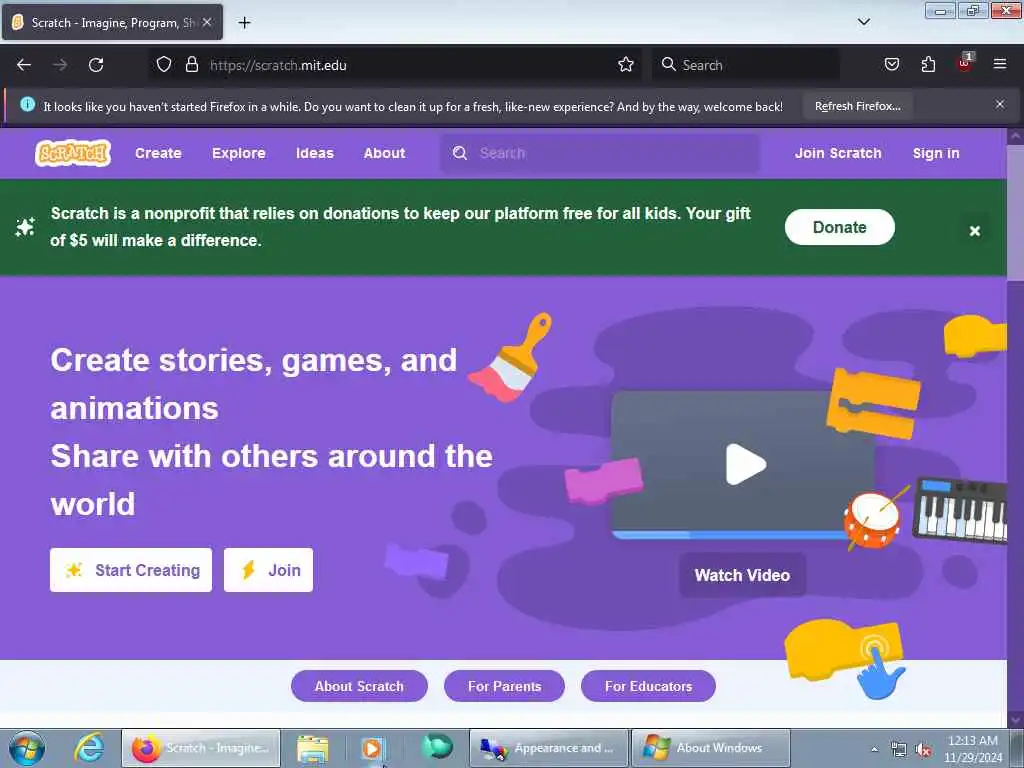Image resolution: width=1024 pixels, height=768 pixels.
Task: Open the tracking protection shield icon
Action: pos(164,65)
